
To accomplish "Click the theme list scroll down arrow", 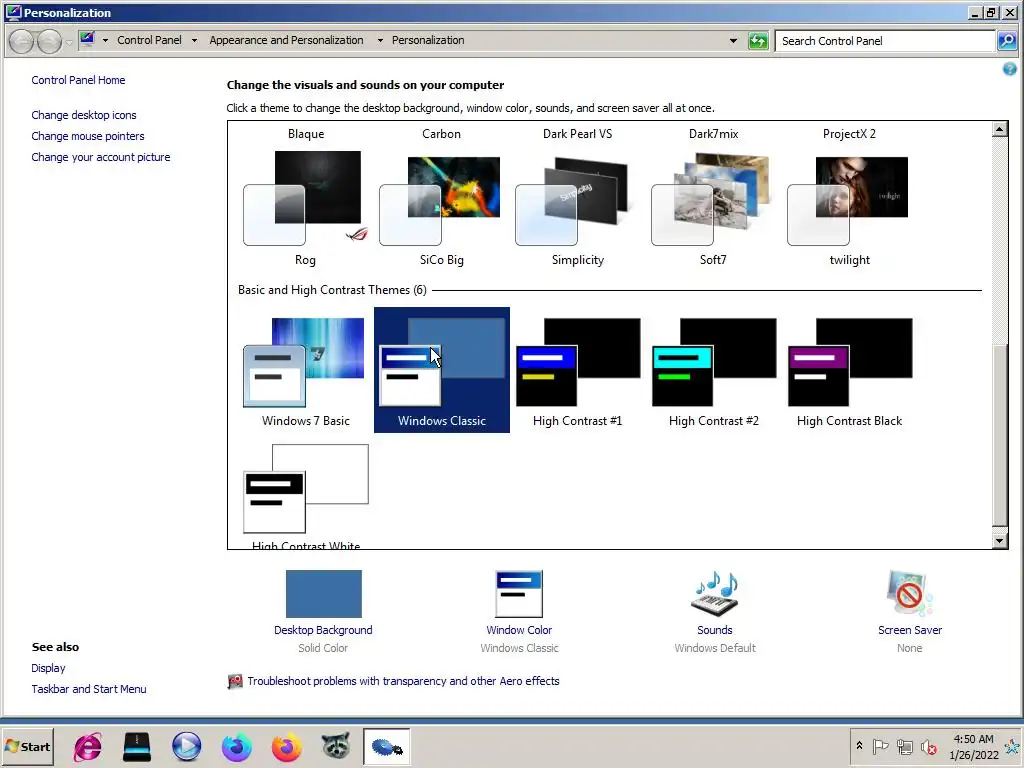I will point(999,541).
